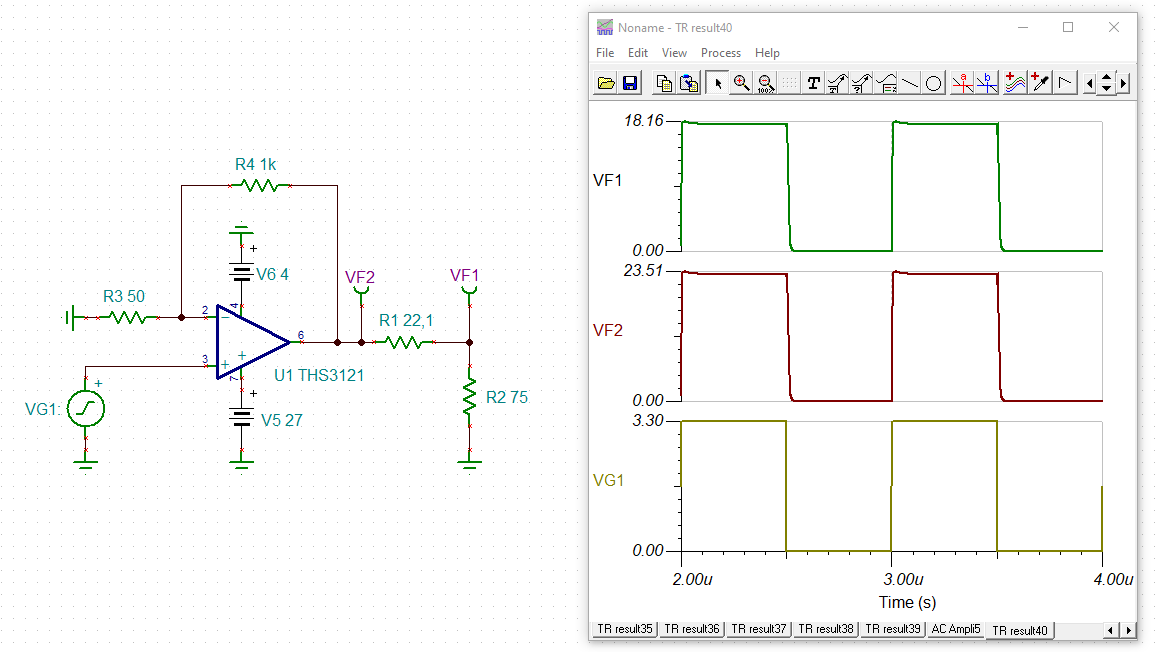Click the zoom 100% magnifier icon

pyautogui.click(x=766, y=83)
